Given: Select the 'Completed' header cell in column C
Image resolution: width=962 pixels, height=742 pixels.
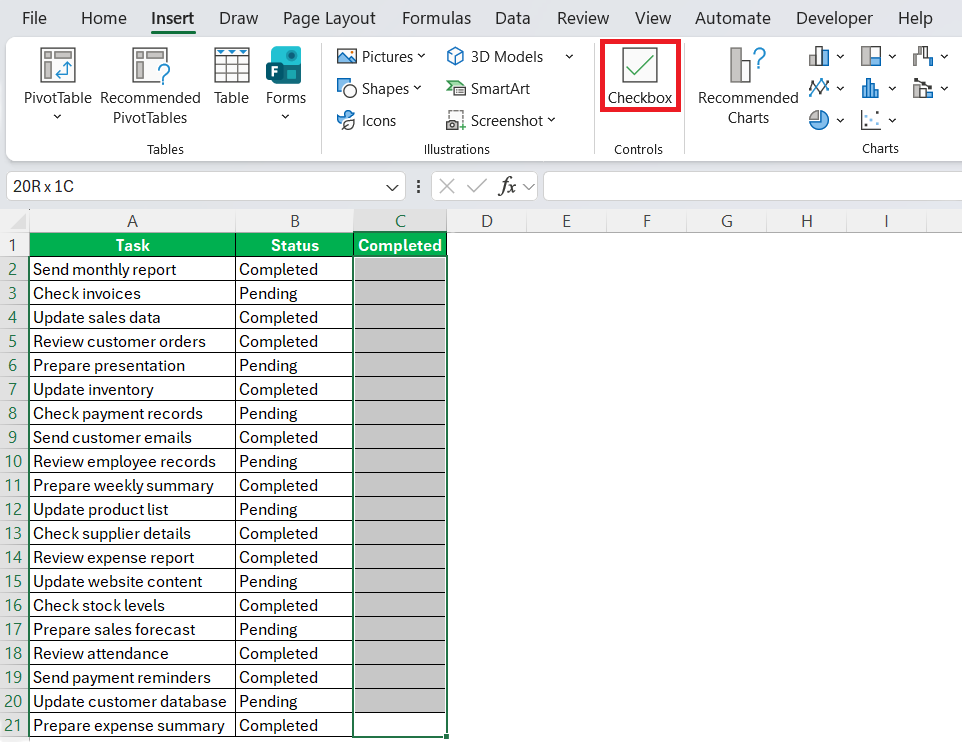Looking at the screenshot, I should (x=400, y=245).
